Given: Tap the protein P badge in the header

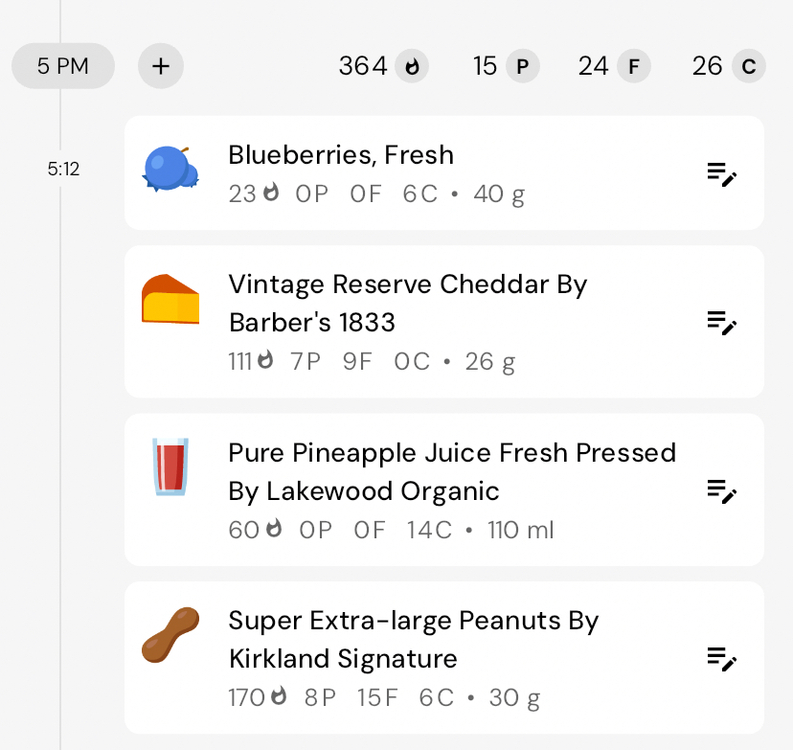Looking at the screenshot, I should pyautogui.click(x=522, y=66).
